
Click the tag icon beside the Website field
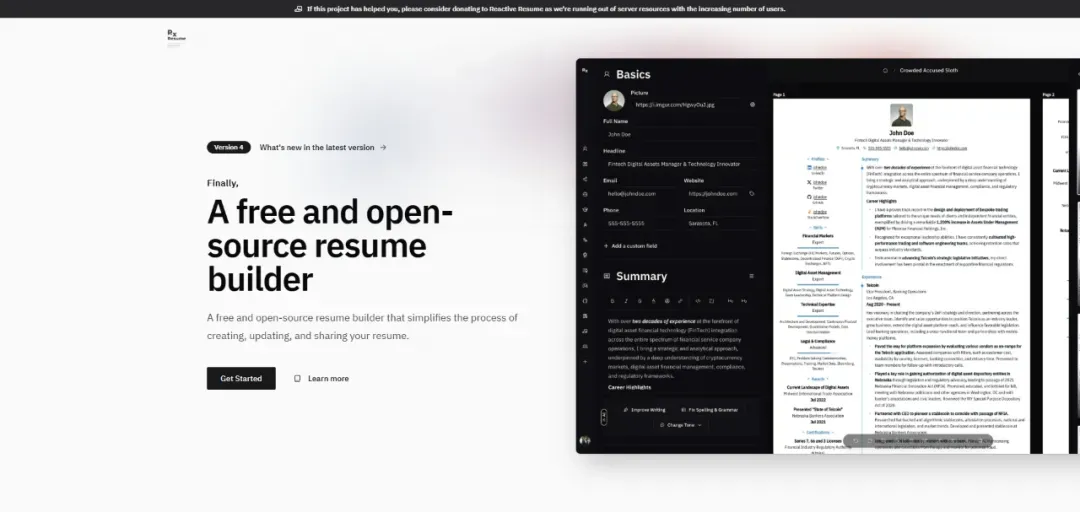(x=752, y=193)
